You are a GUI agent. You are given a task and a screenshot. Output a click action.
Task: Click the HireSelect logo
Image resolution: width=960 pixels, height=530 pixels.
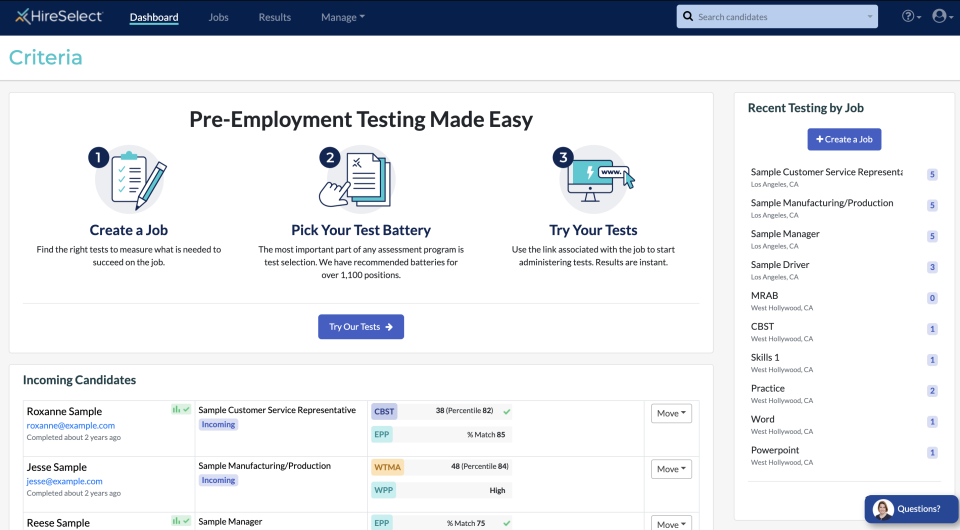59,17
